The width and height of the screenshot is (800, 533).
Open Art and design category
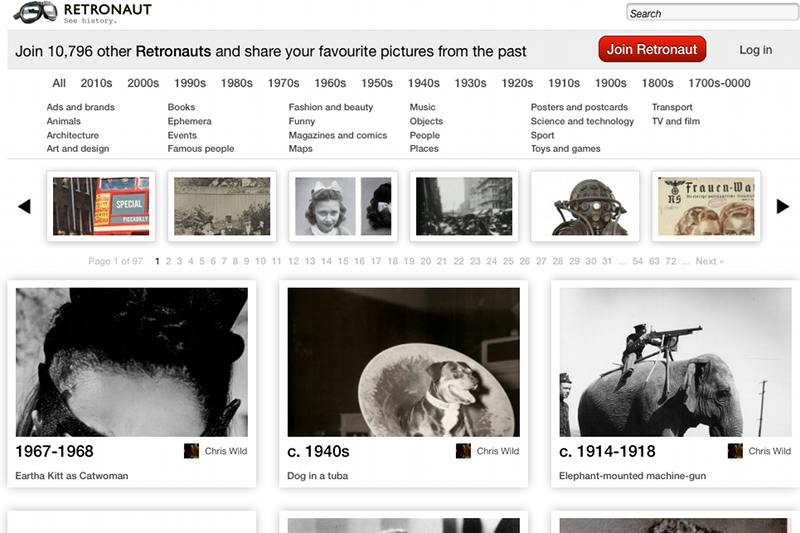point(78,148)
